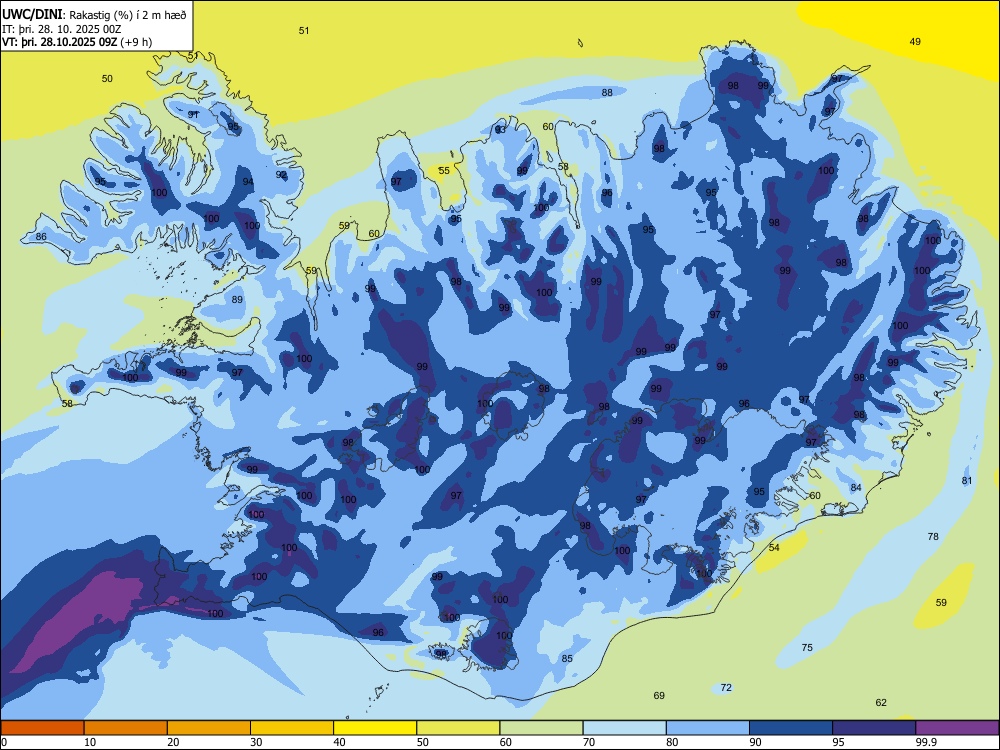Click the value '69' in the southern sea
Screen dimensions: 1000x750
click(659, 696)
